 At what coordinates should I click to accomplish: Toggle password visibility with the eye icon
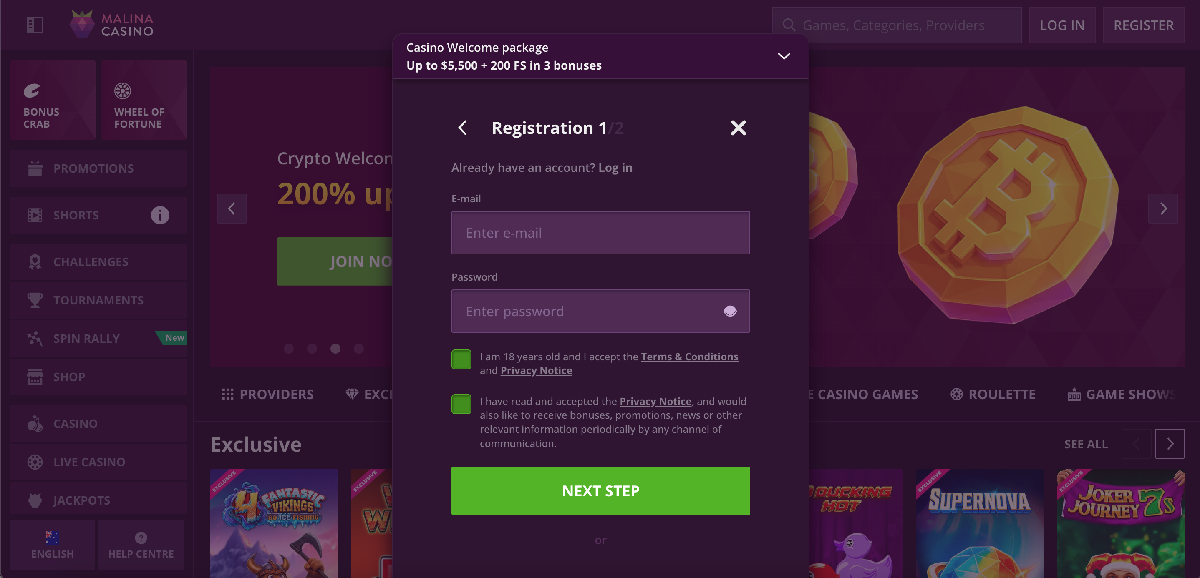[x=731, y=311]
